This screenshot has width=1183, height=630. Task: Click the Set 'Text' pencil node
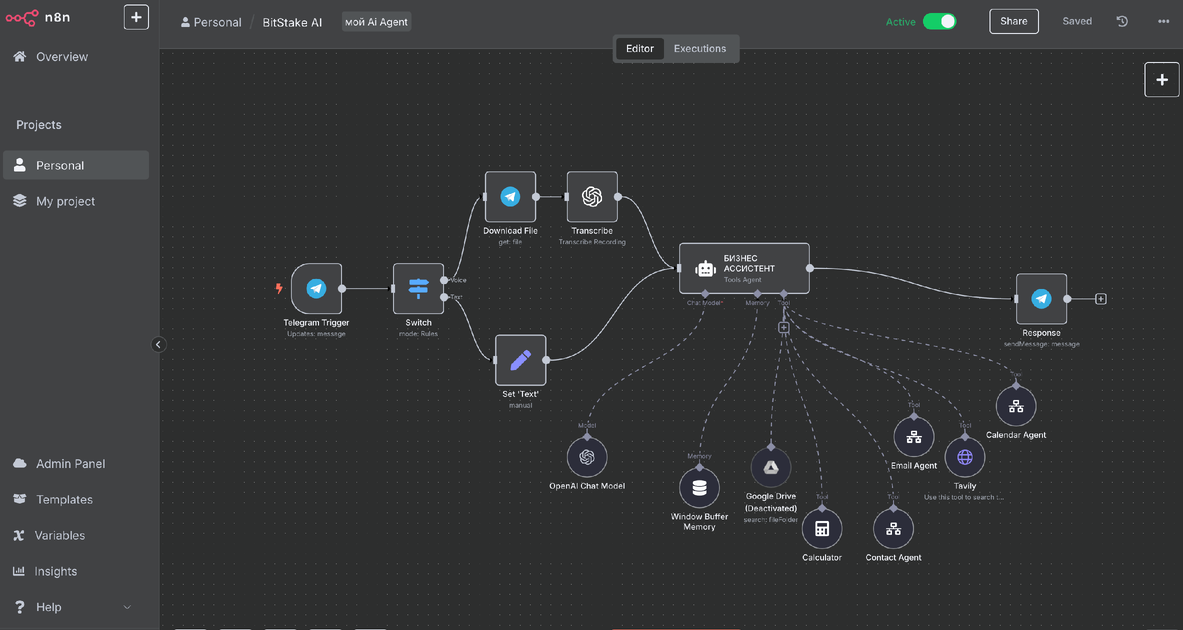[521, 360]
